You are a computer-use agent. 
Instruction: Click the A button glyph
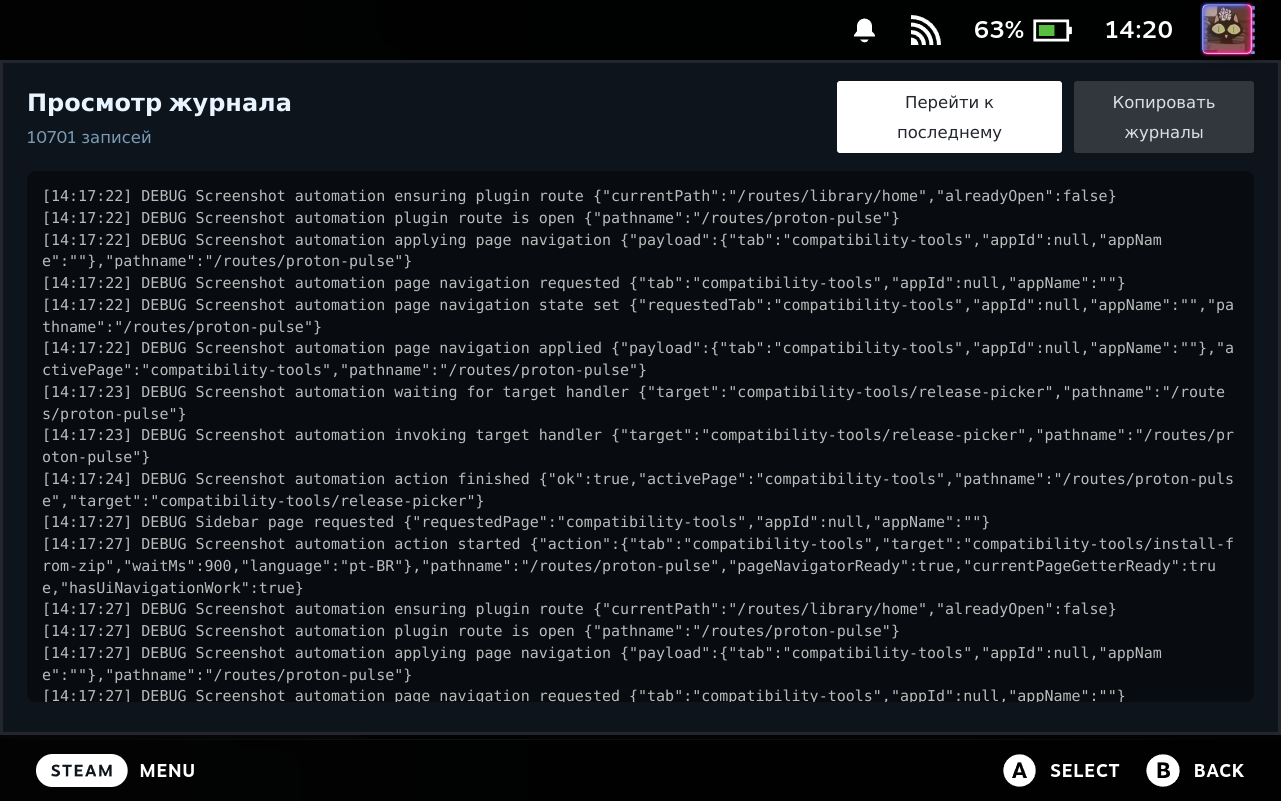click(1019, 770)
